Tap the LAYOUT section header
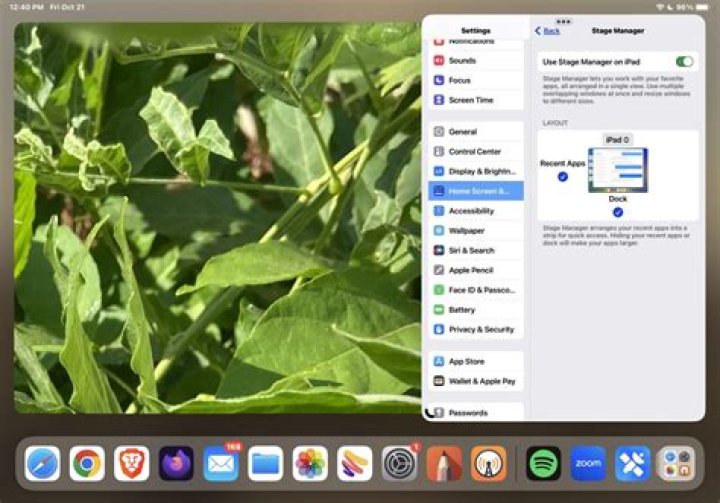This screenshot has height=503, width=720. click(555, 123)
